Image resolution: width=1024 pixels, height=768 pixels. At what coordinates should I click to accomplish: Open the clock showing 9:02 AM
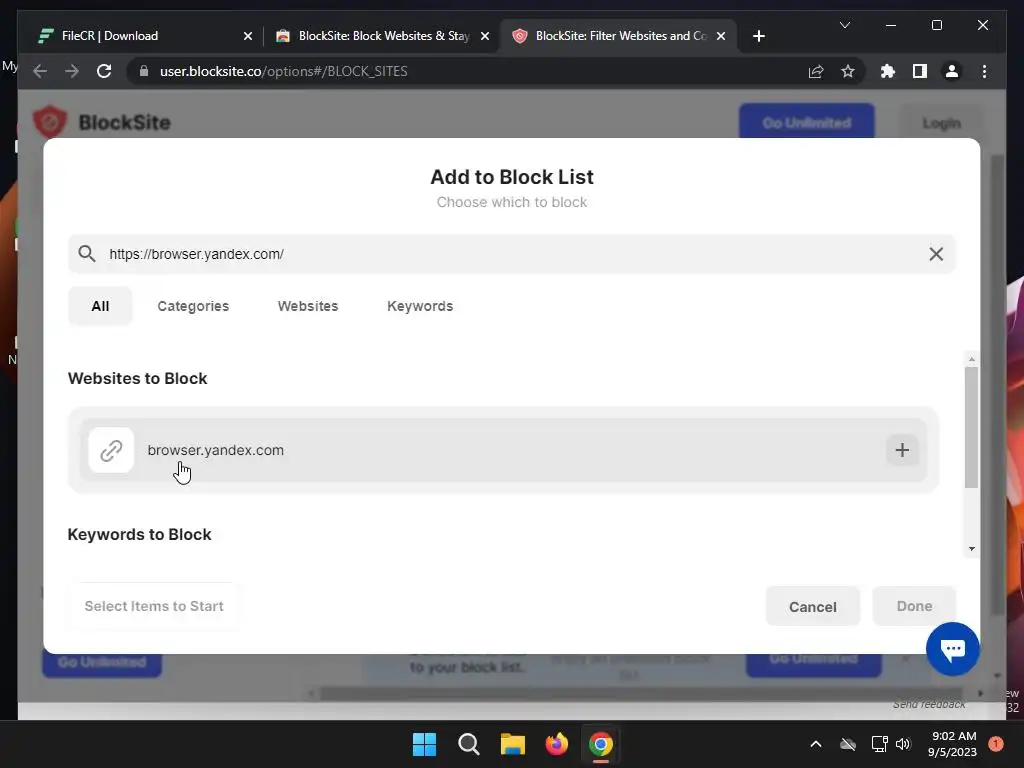click(952, 744)
